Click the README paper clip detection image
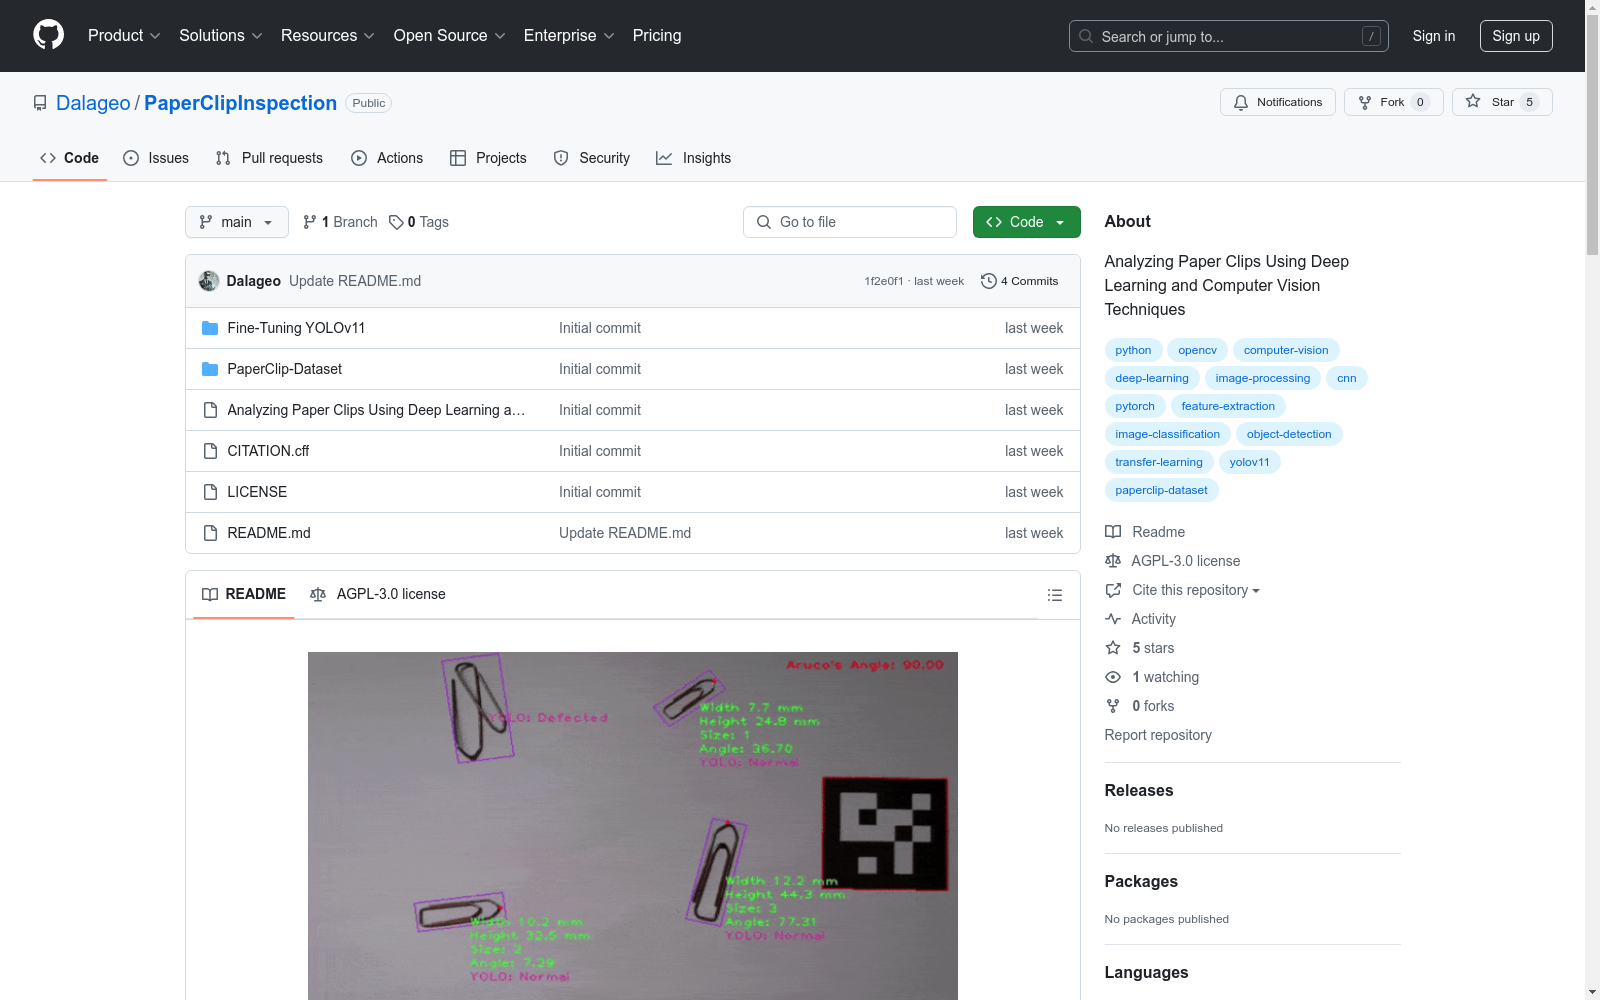1600x1000 pixels. pos(633,826)
